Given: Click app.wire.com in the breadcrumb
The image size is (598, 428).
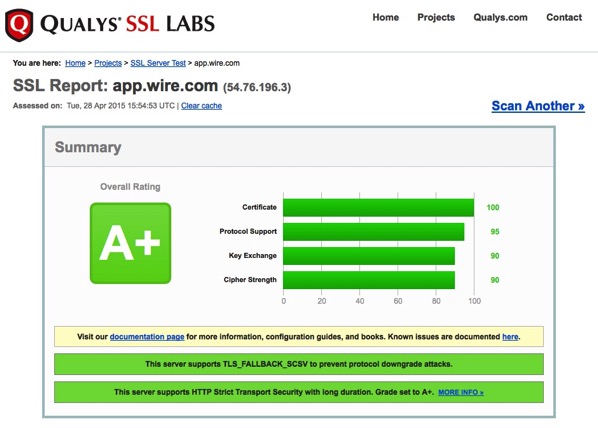Looking at the screenshot, I should pos(217,63).
